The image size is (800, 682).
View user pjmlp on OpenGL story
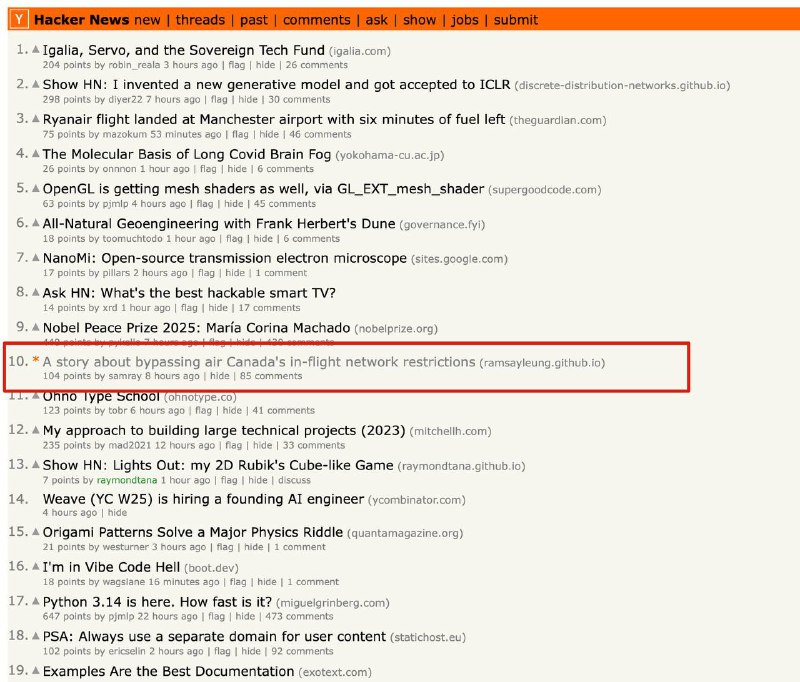[115, 204]
